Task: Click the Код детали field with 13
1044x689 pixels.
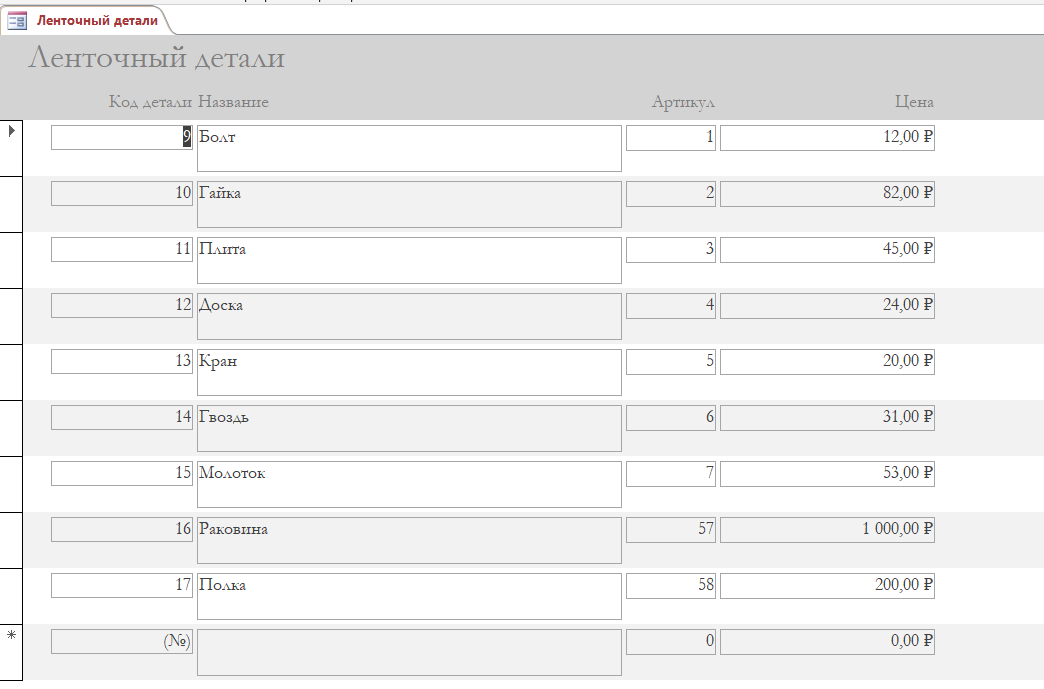Action: 121,361
